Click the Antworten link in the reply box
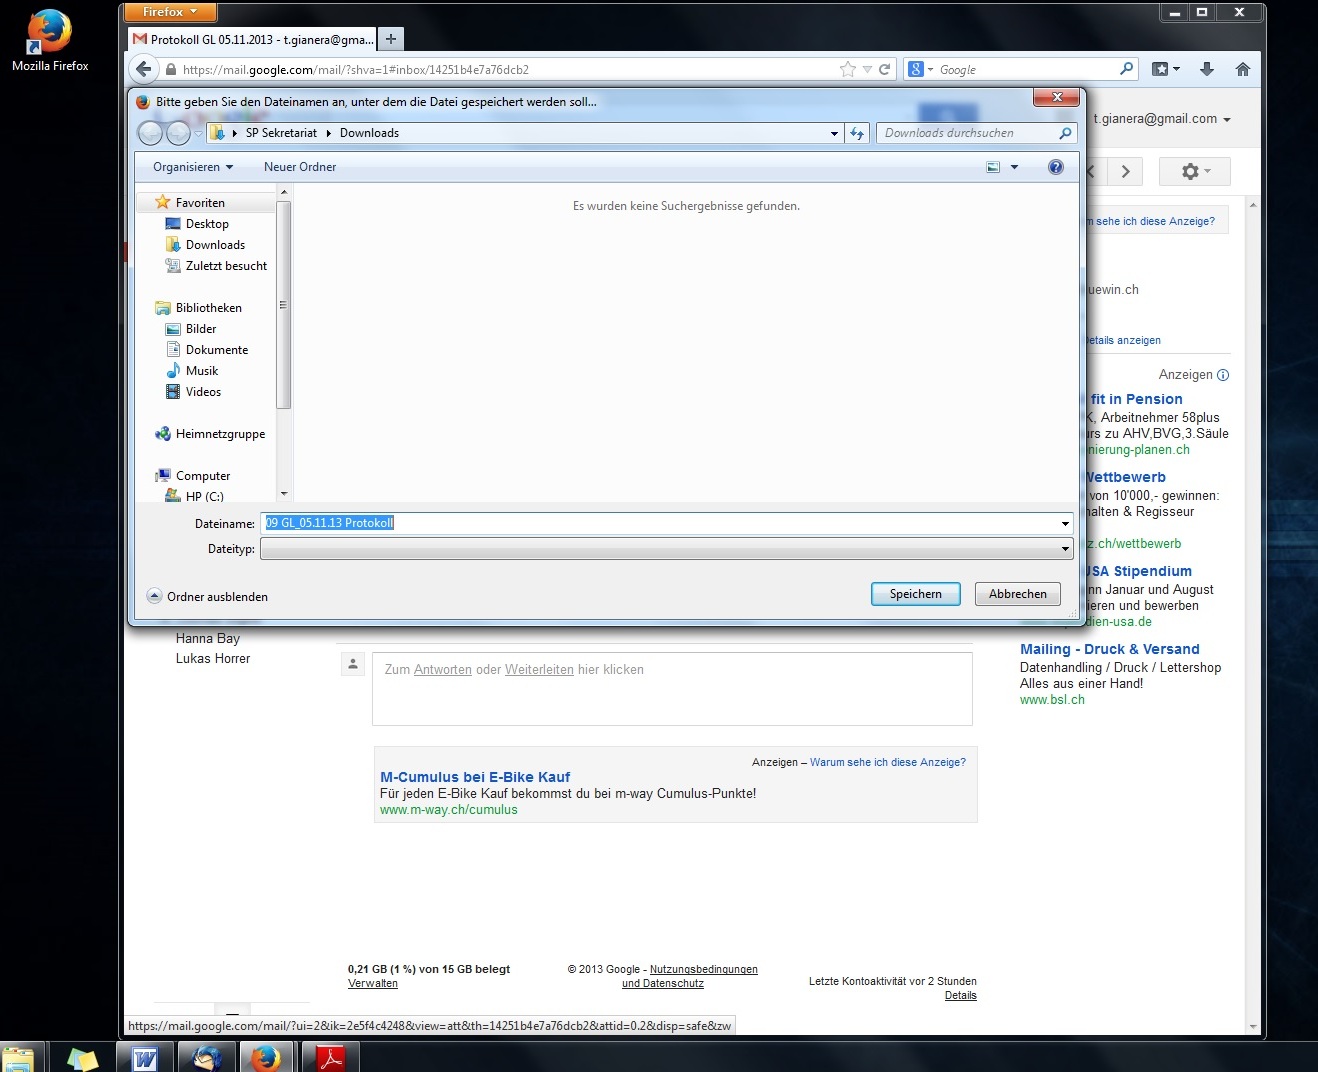The width and height of the screenshot is (1318, 1072). 442,670
